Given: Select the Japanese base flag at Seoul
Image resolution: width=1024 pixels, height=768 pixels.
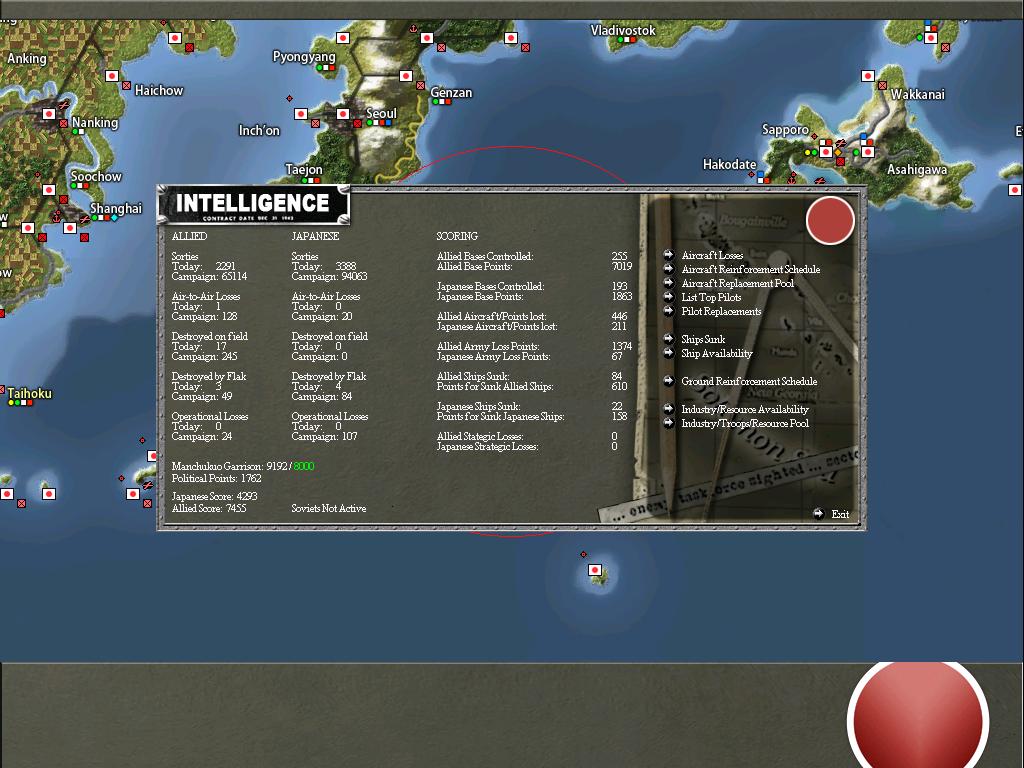Looking at the screenshot, I should click(x=343, y=114).
